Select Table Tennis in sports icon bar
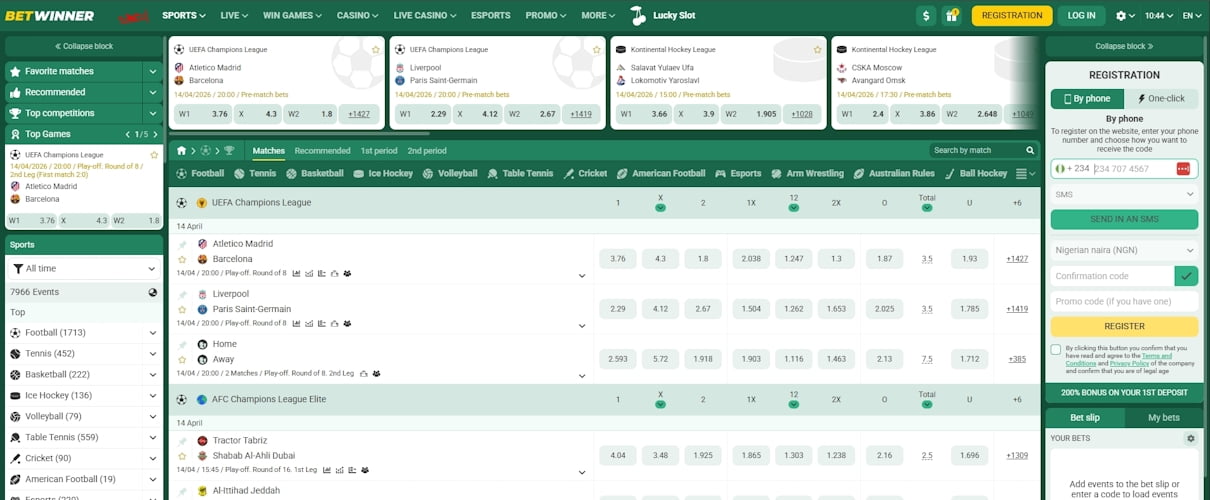 coord(520,173)
